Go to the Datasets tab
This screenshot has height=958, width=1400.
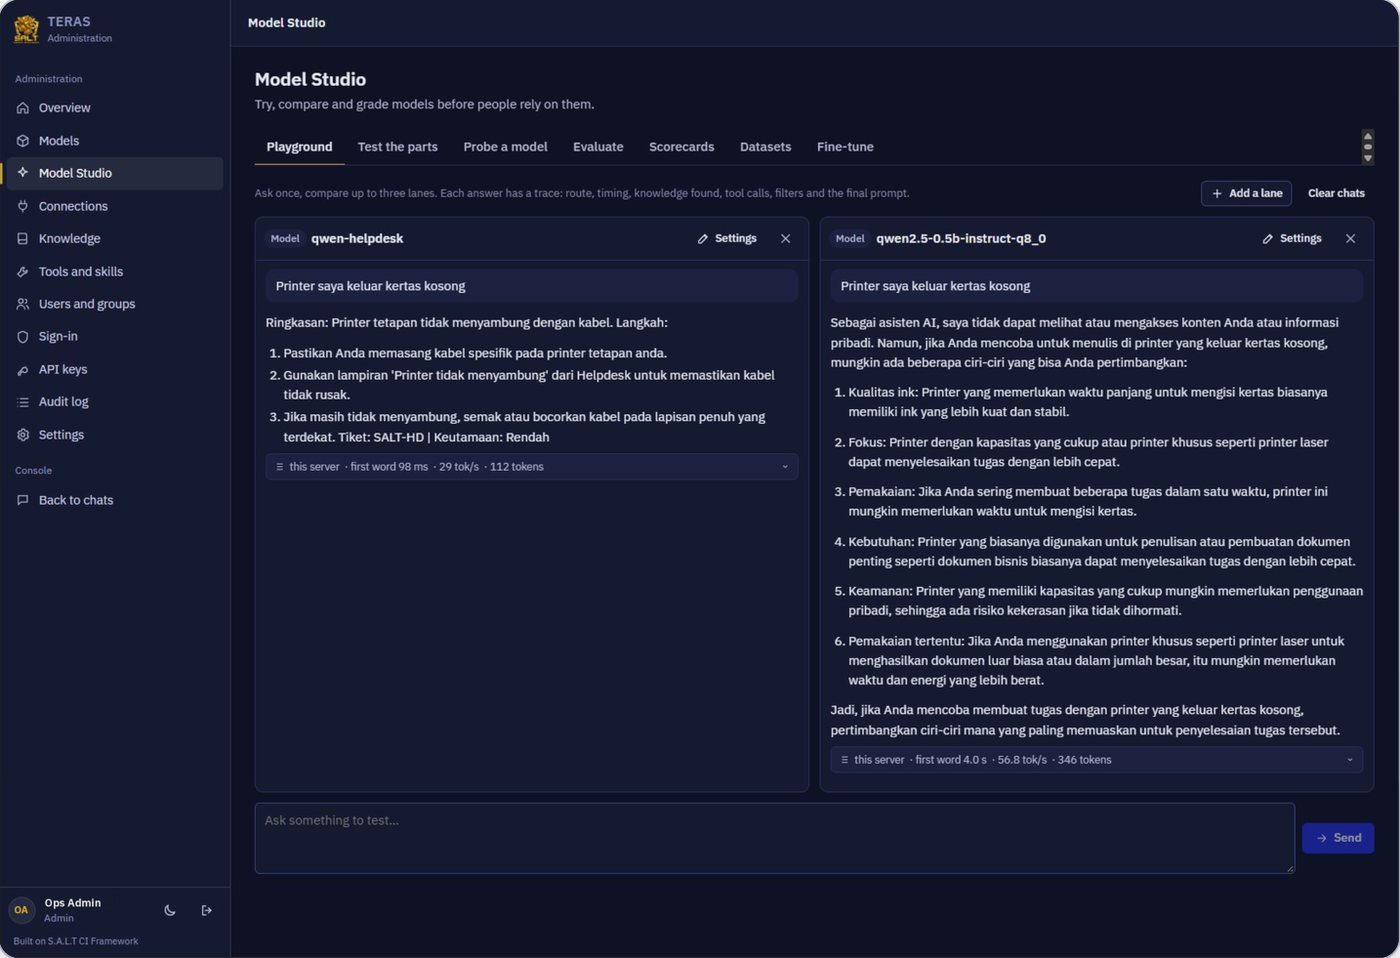pyautogui.click(x=765, y=147)
